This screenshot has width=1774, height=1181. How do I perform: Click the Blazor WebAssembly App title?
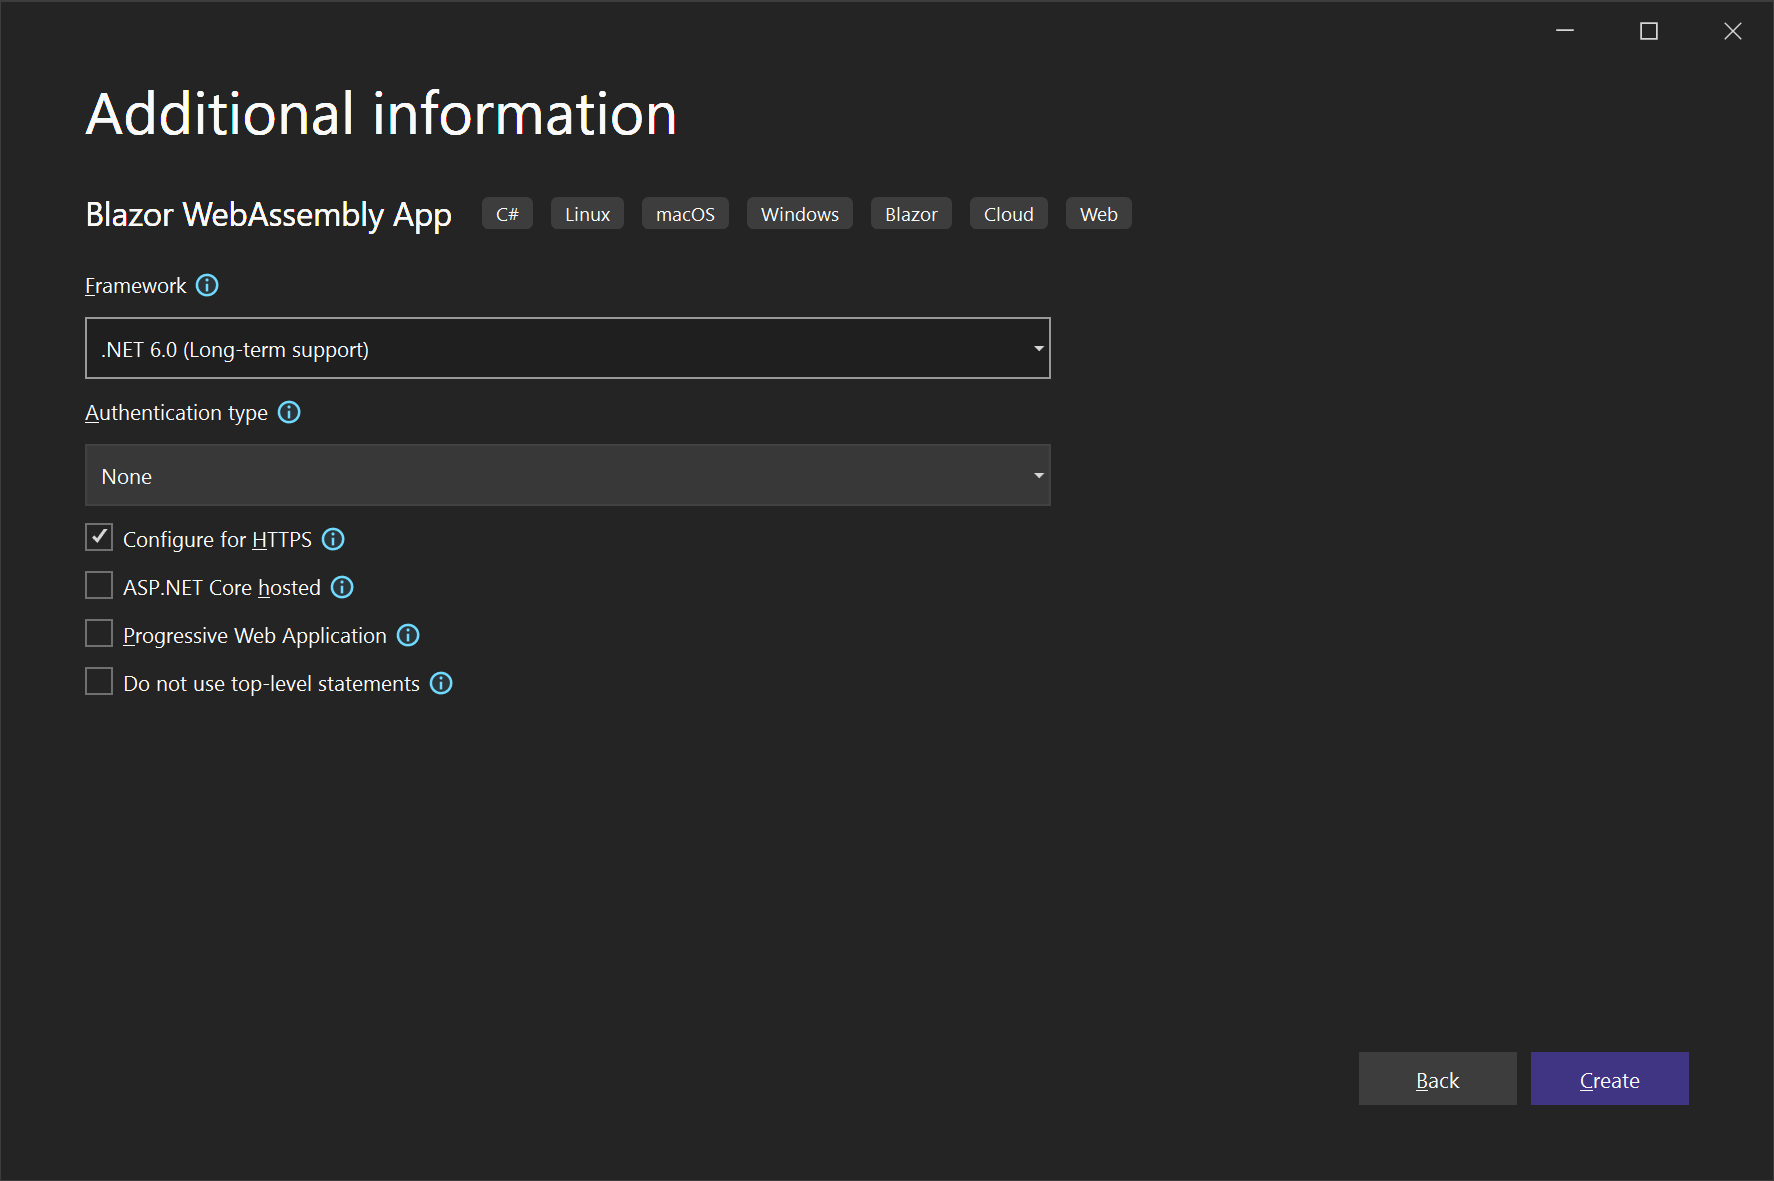tap(269, 215)
